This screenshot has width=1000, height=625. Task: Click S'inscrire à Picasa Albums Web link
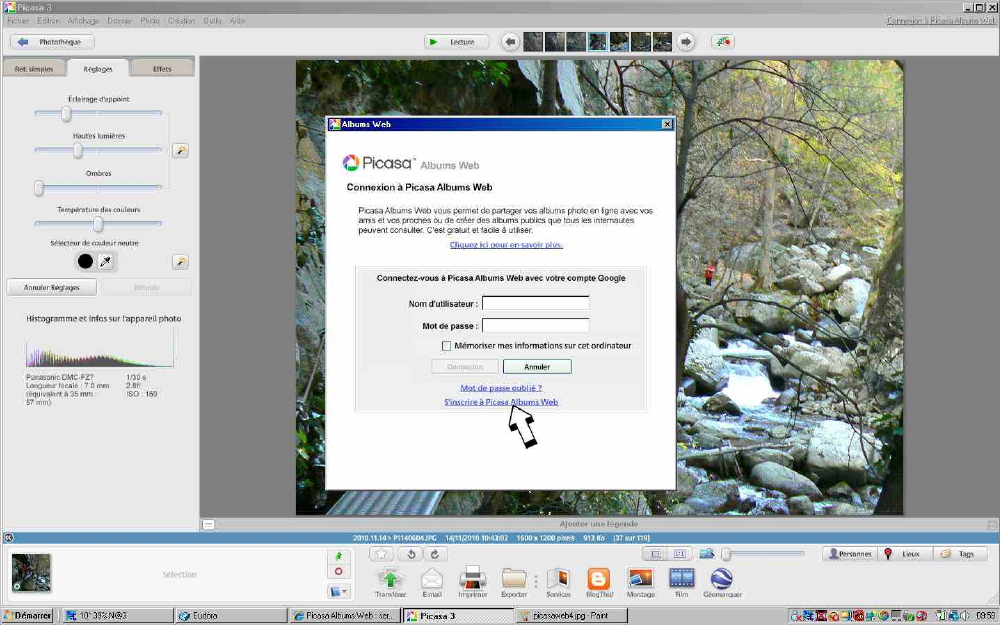501,402
